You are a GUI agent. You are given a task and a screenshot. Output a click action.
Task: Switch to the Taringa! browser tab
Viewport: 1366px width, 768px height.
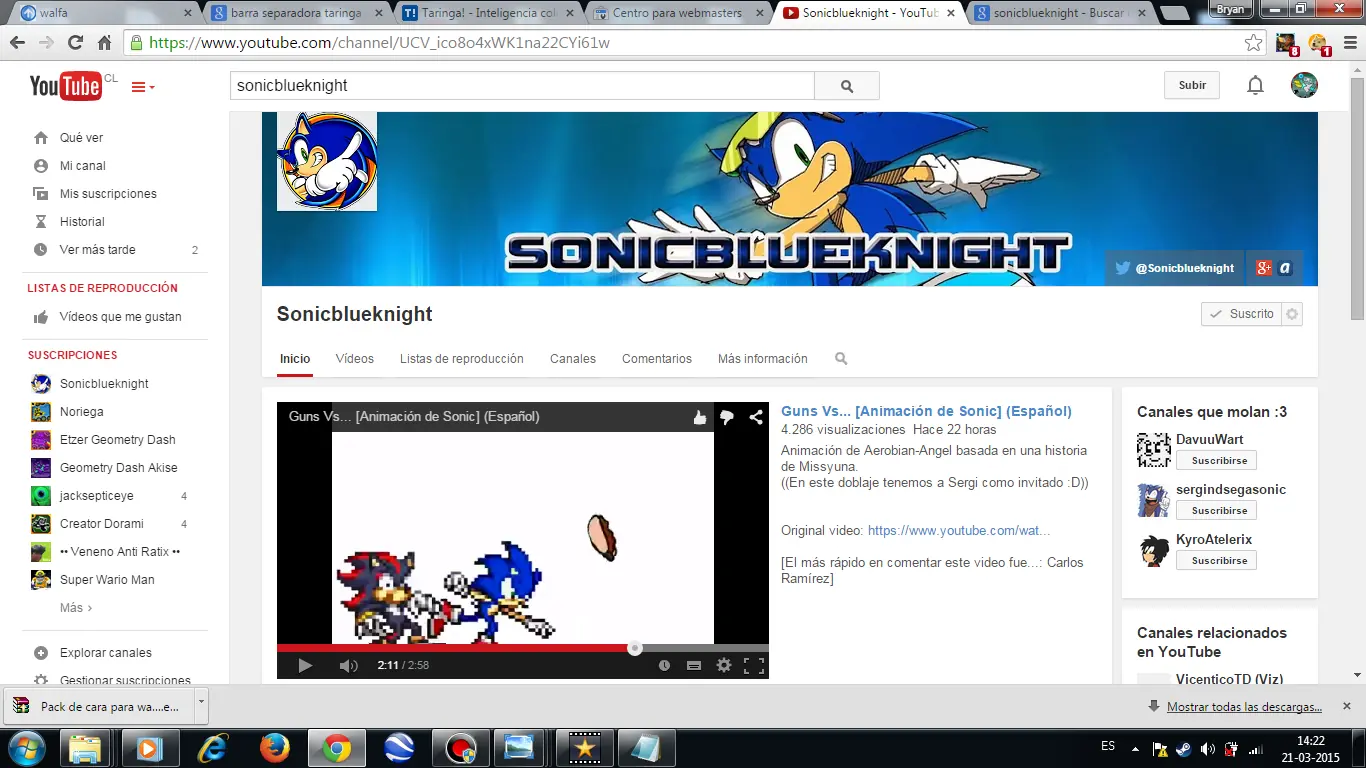tap(487, 13)
